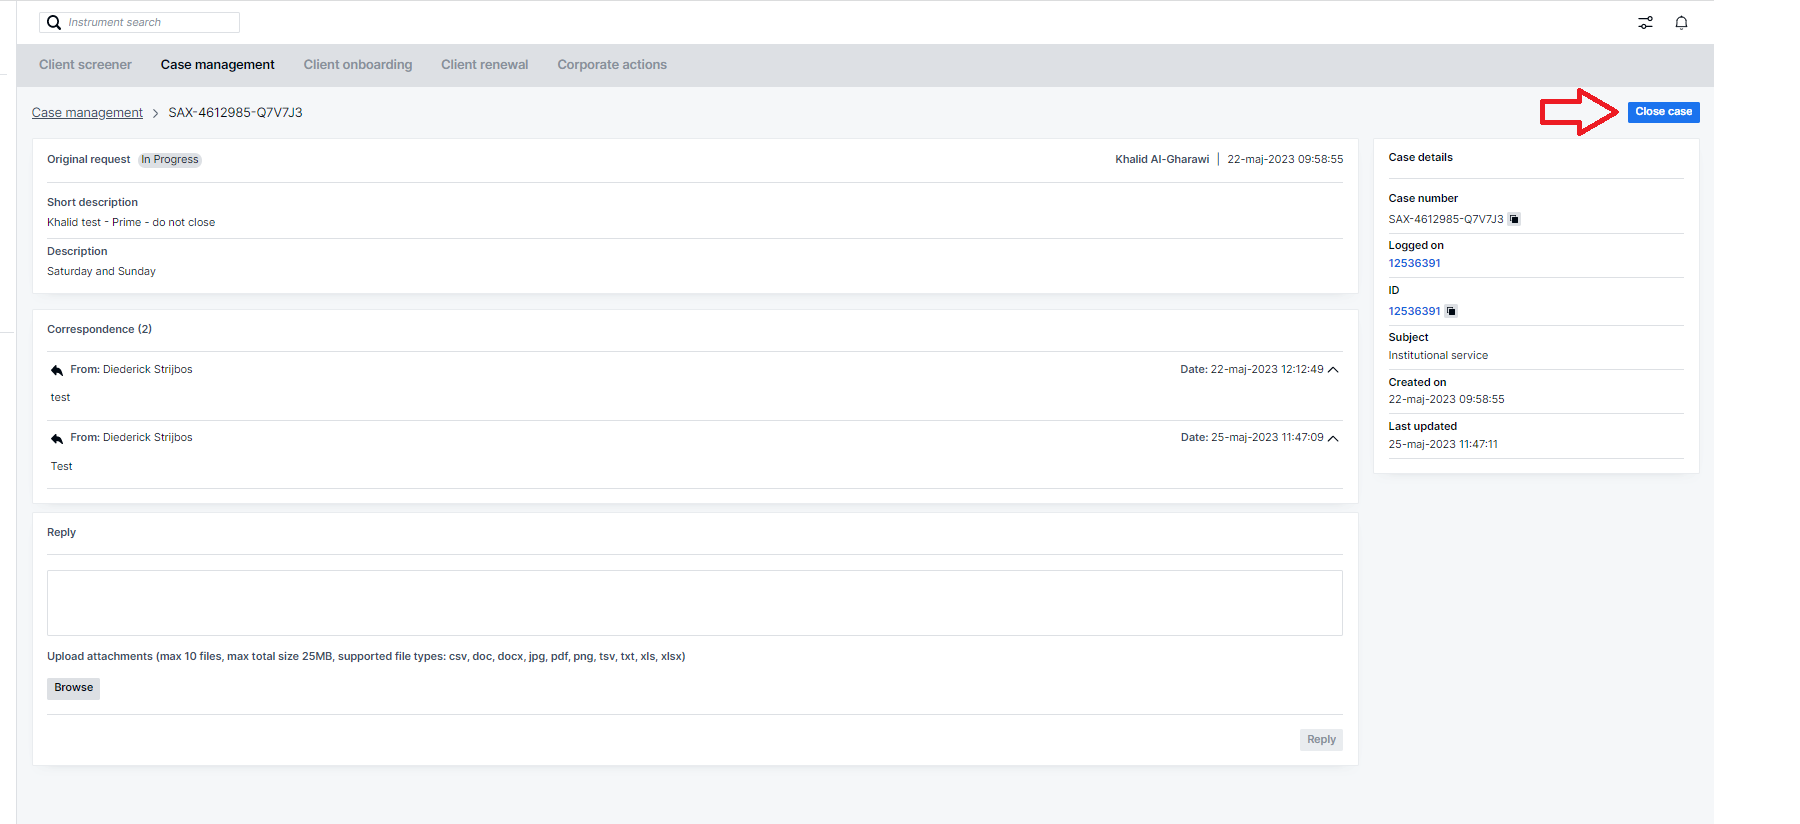Click the Upload attachments instructions text
1800x824 pixels.
point(366,657)
